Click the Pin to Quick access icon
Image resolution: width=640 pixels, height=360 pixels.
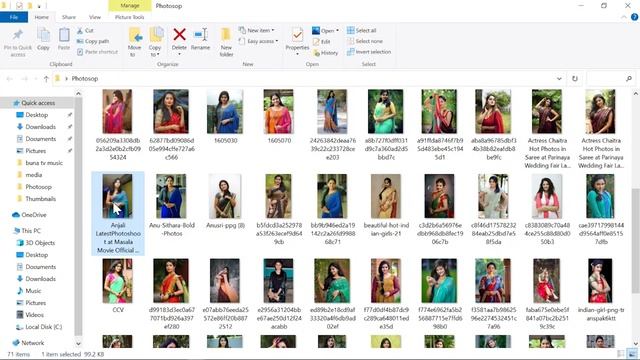pos(18,35)
